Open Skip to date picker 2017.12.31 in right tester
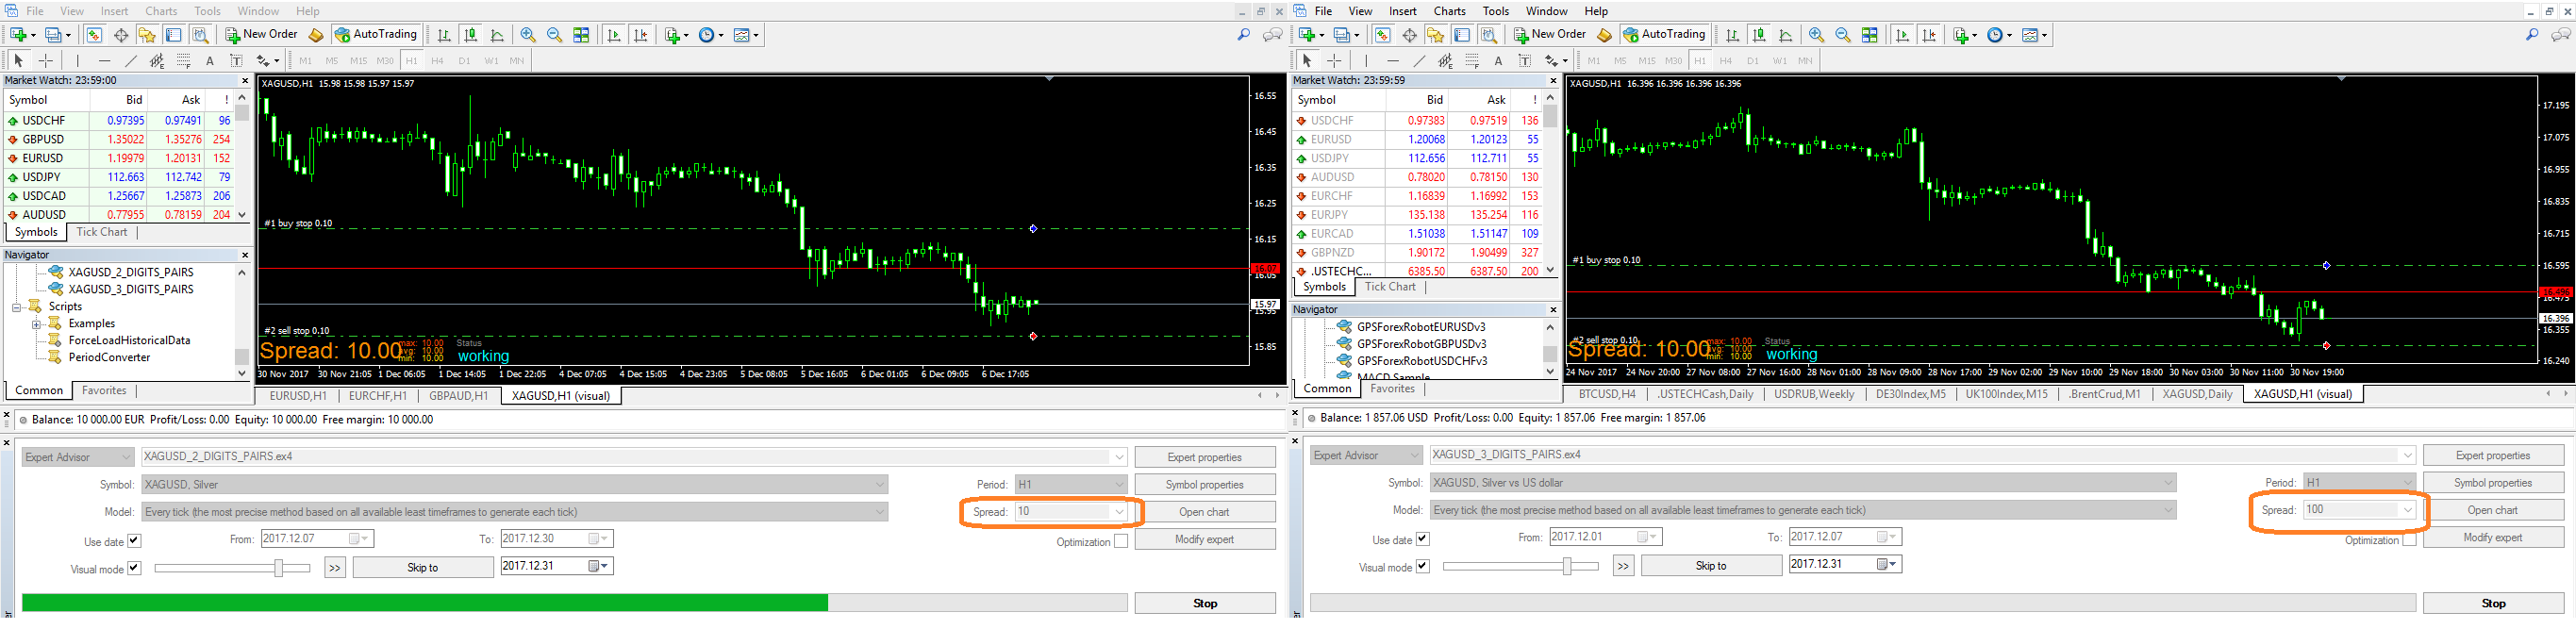This screenshot has width=2576, height=629. [x=1845, y=564]
